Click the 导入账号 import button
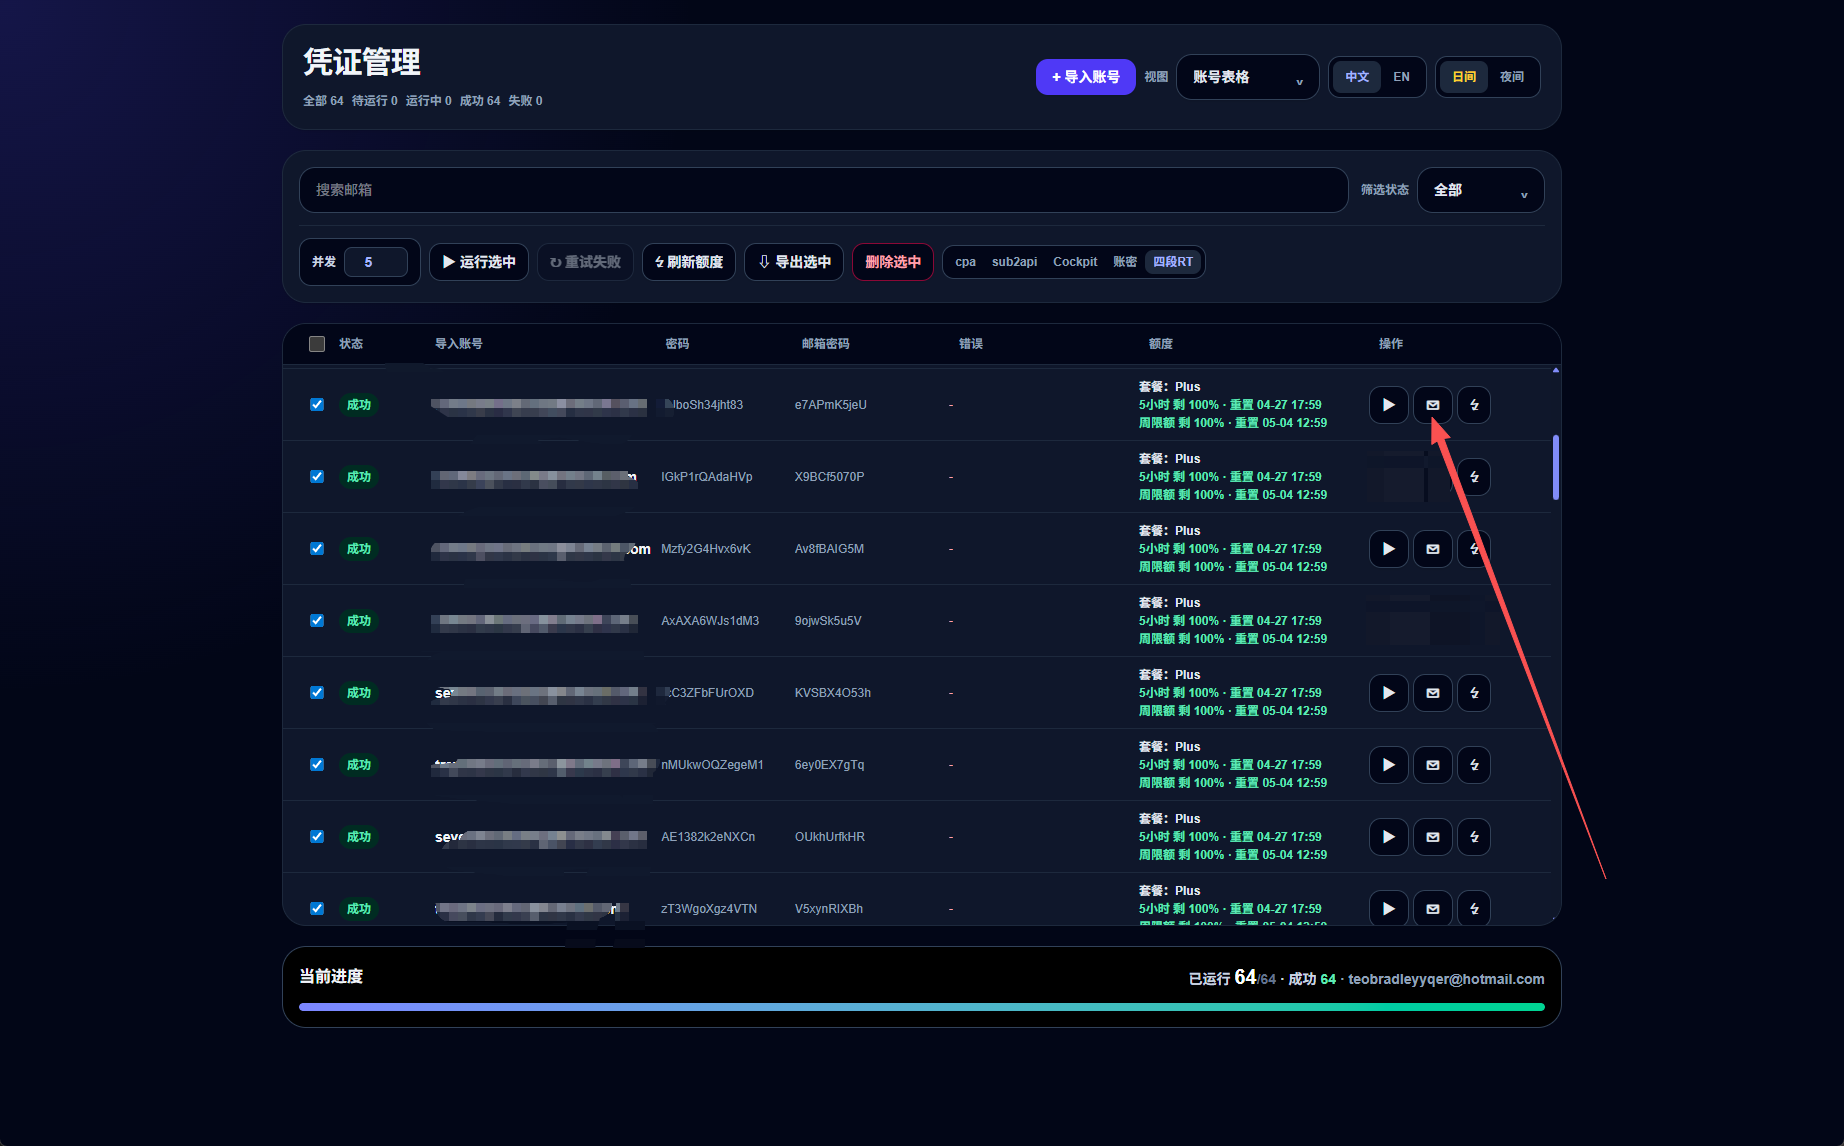This screenshot has width=1844, height=1146. click(1085, 77)
